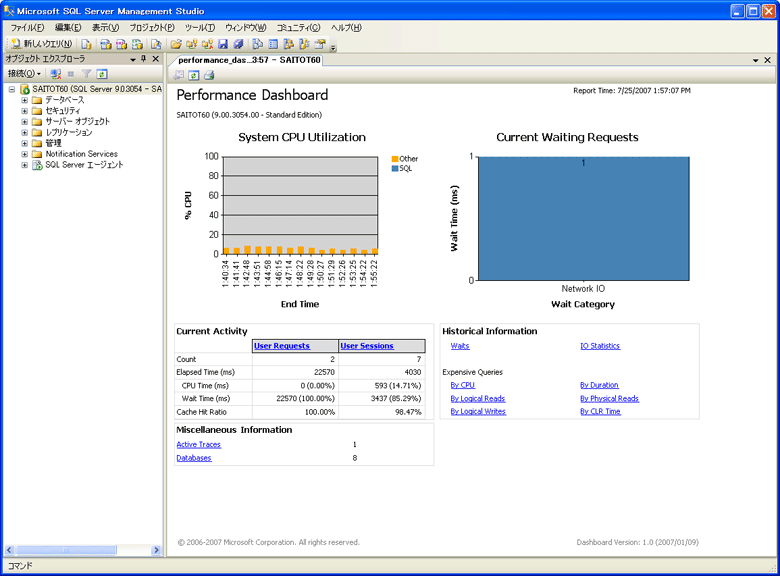The width and height of the screenshot is (780, 576).
Task: Open the Template Explorer icon
Action: click(304, 44)
